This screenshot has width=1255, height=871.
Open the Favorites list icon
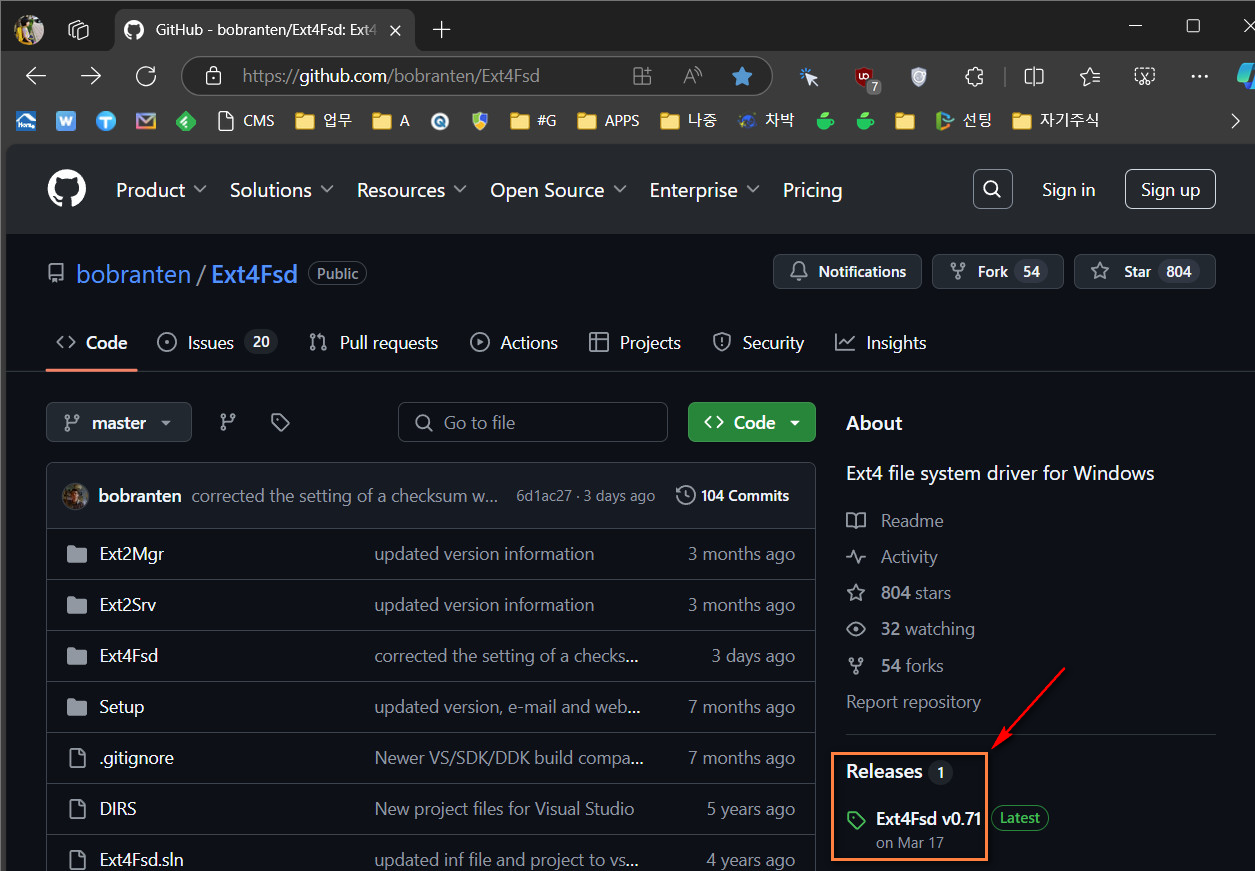click(x=1090, y=76)
